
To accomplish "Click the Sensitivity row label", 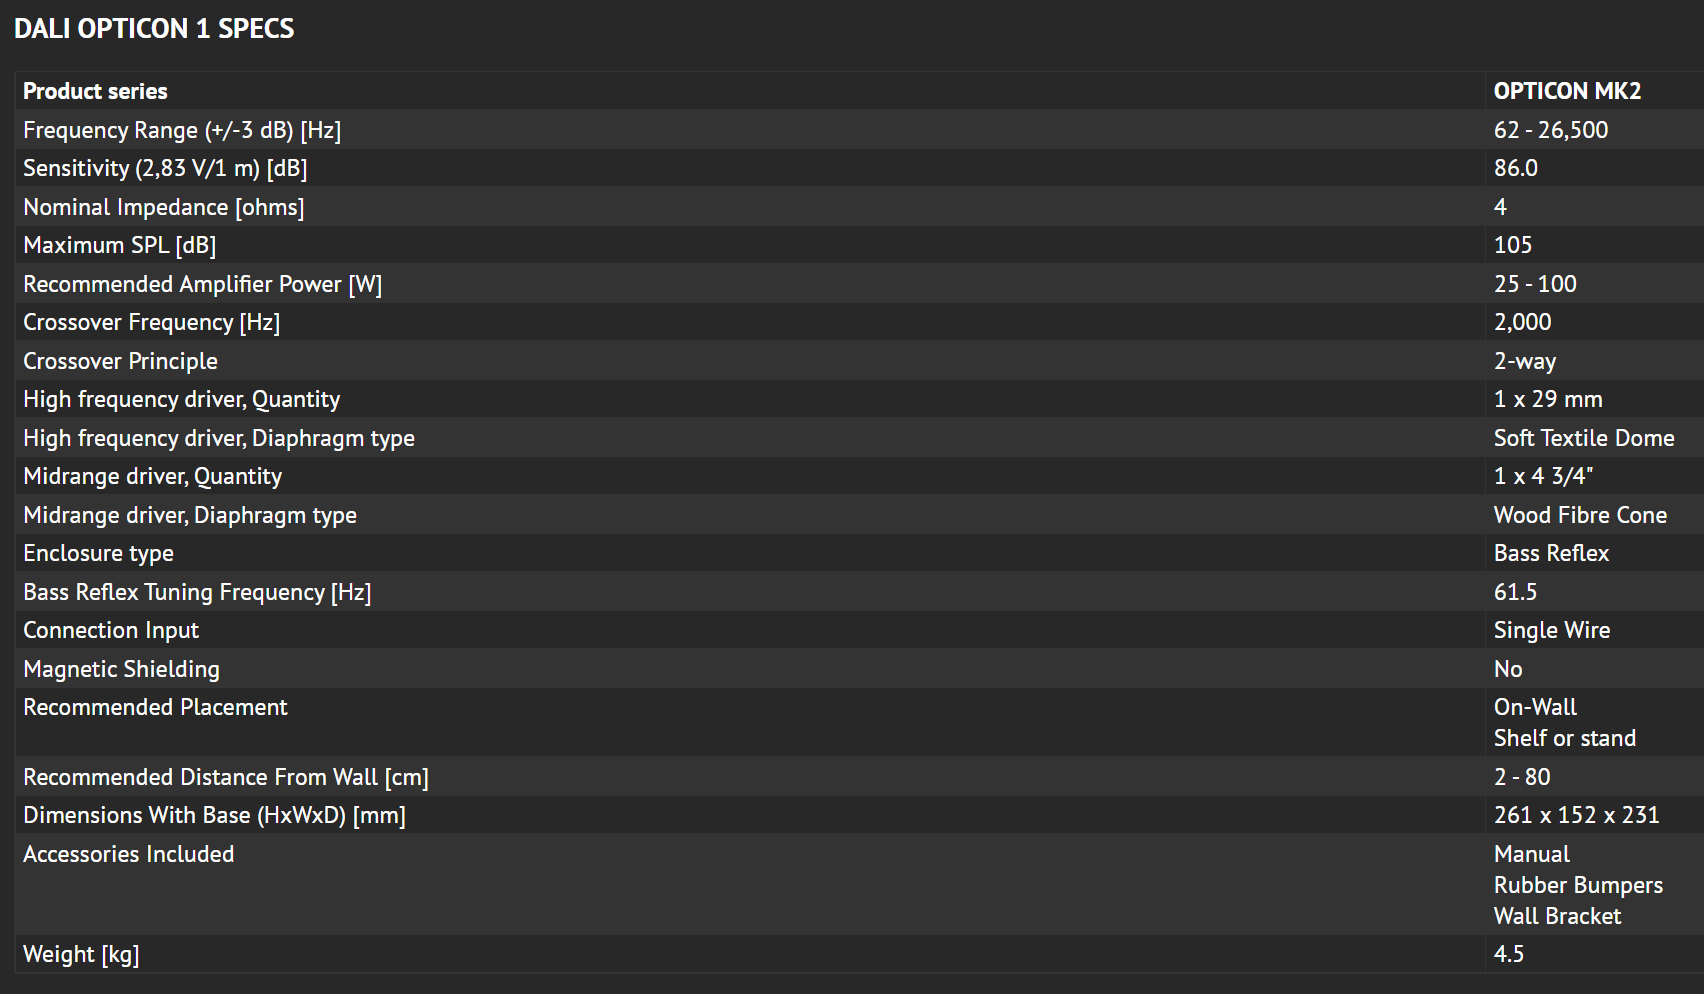I will pos(165,168).
